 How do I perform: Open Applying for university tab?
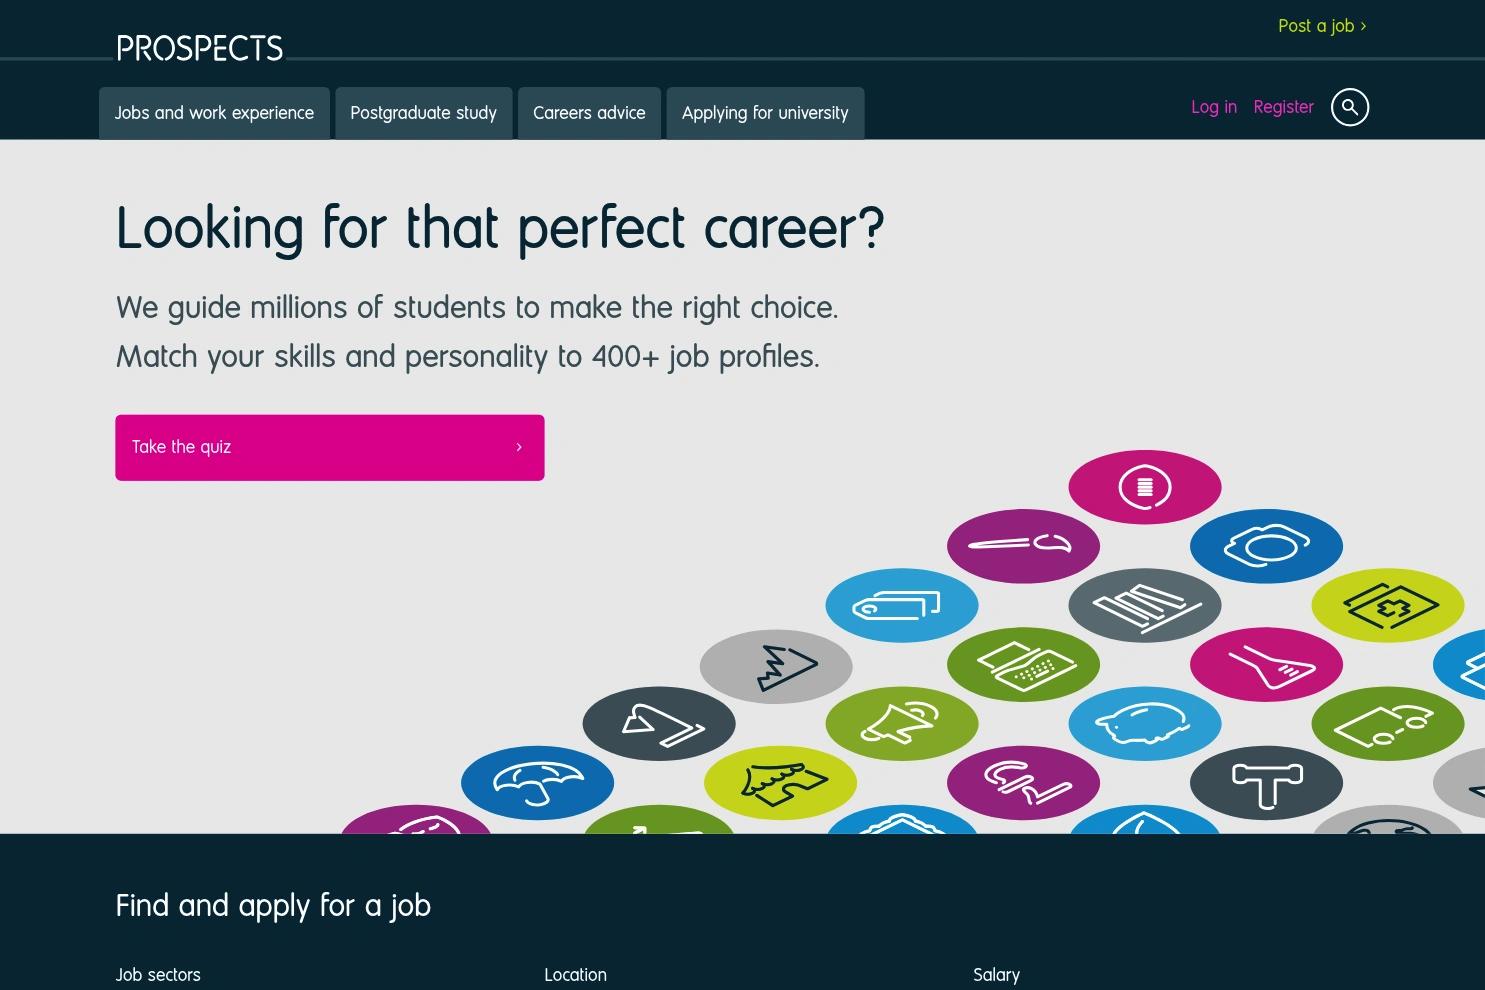(x=765, y=113)
